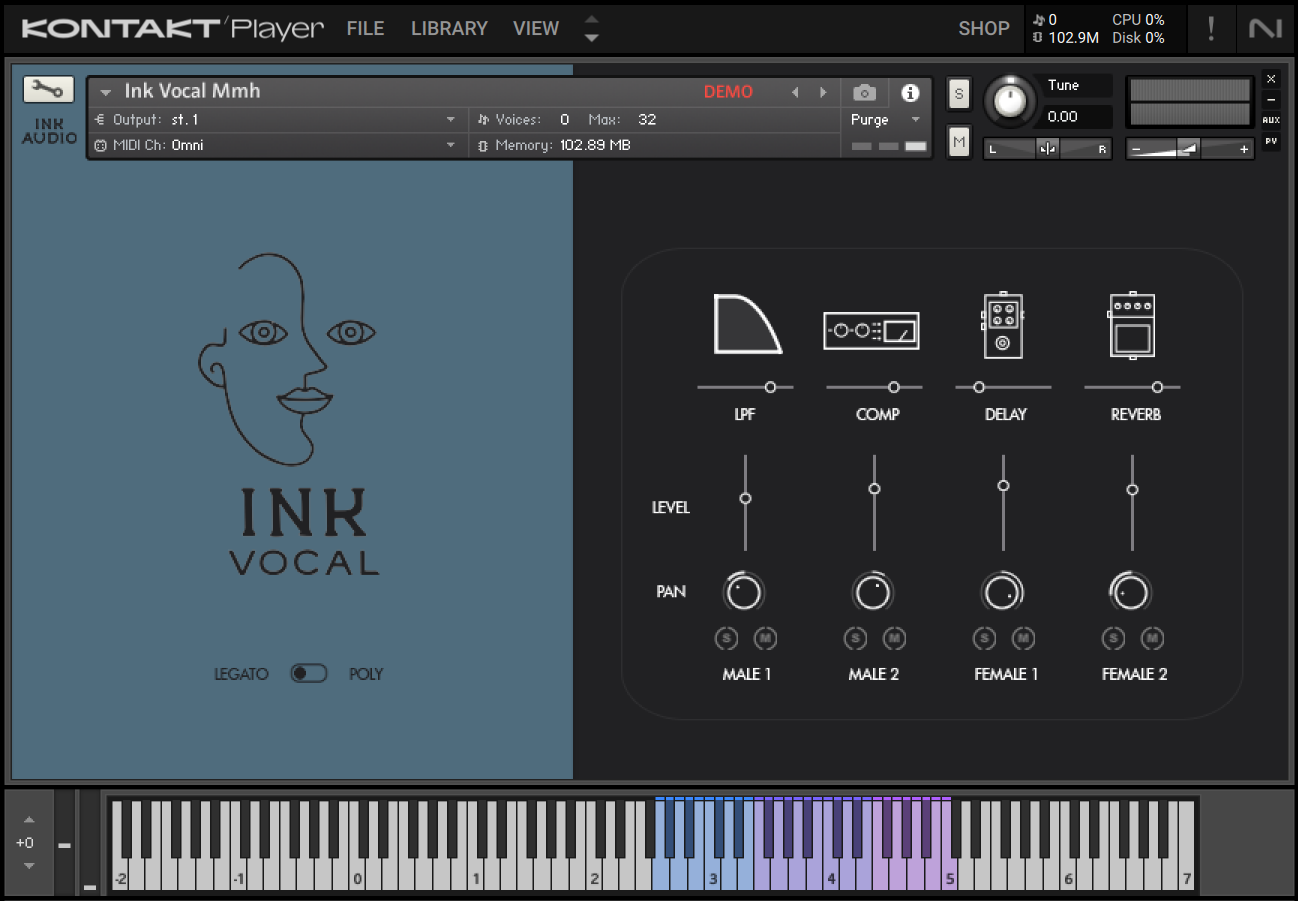Click the Female 1 level fader
Screen dimensions: 1298x901
click(1003, 486)
